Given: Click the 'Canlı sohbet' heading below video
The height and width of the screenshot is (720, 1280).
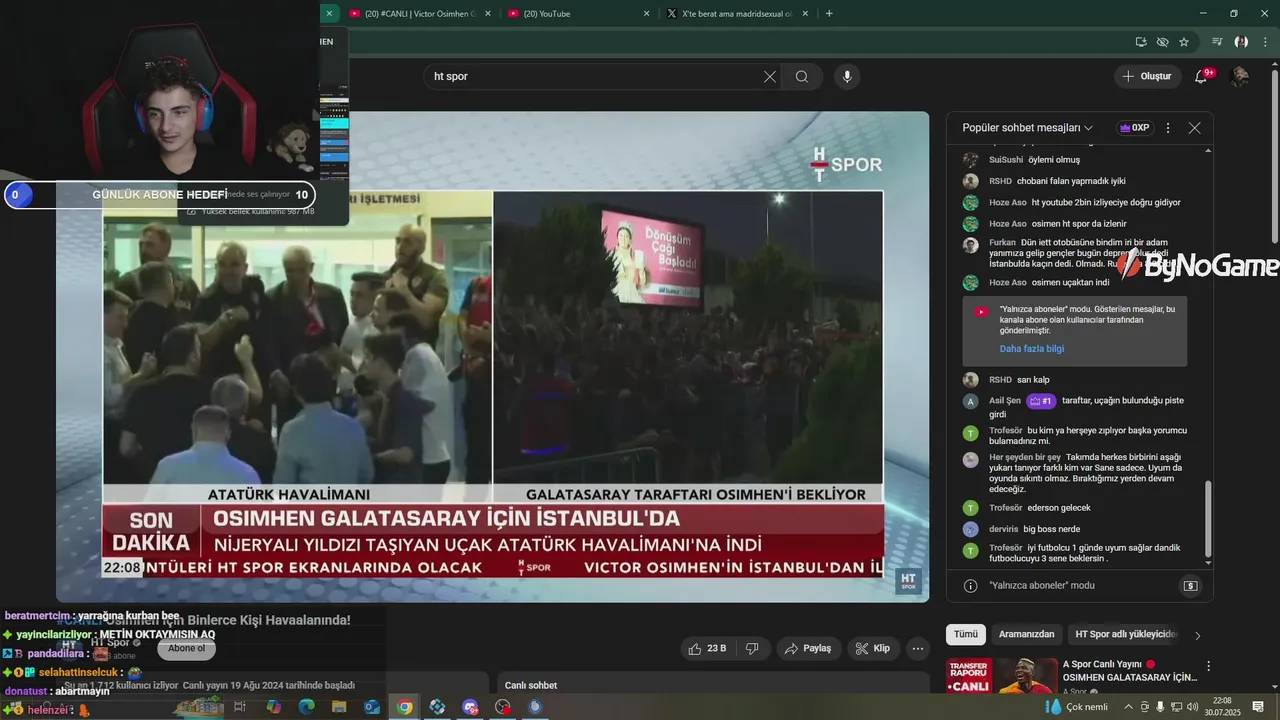Looking at the screenshot, I should (531, 685).
